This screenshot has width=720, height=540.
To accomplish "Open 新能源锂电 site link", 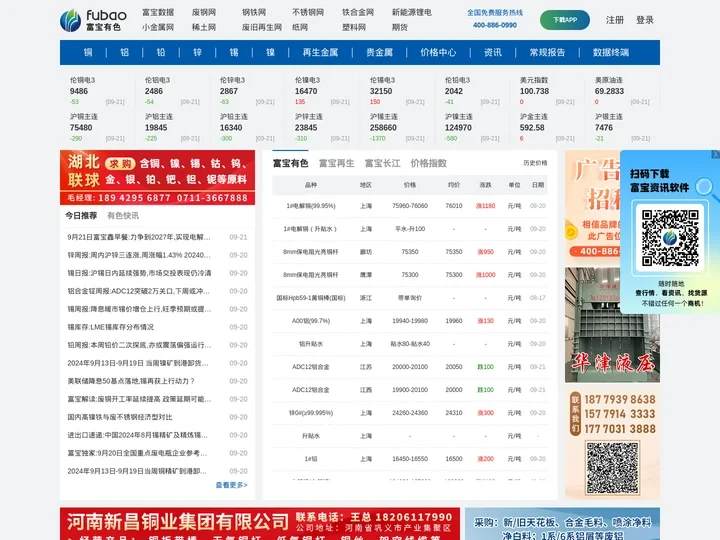I will [x=412, y=12].
